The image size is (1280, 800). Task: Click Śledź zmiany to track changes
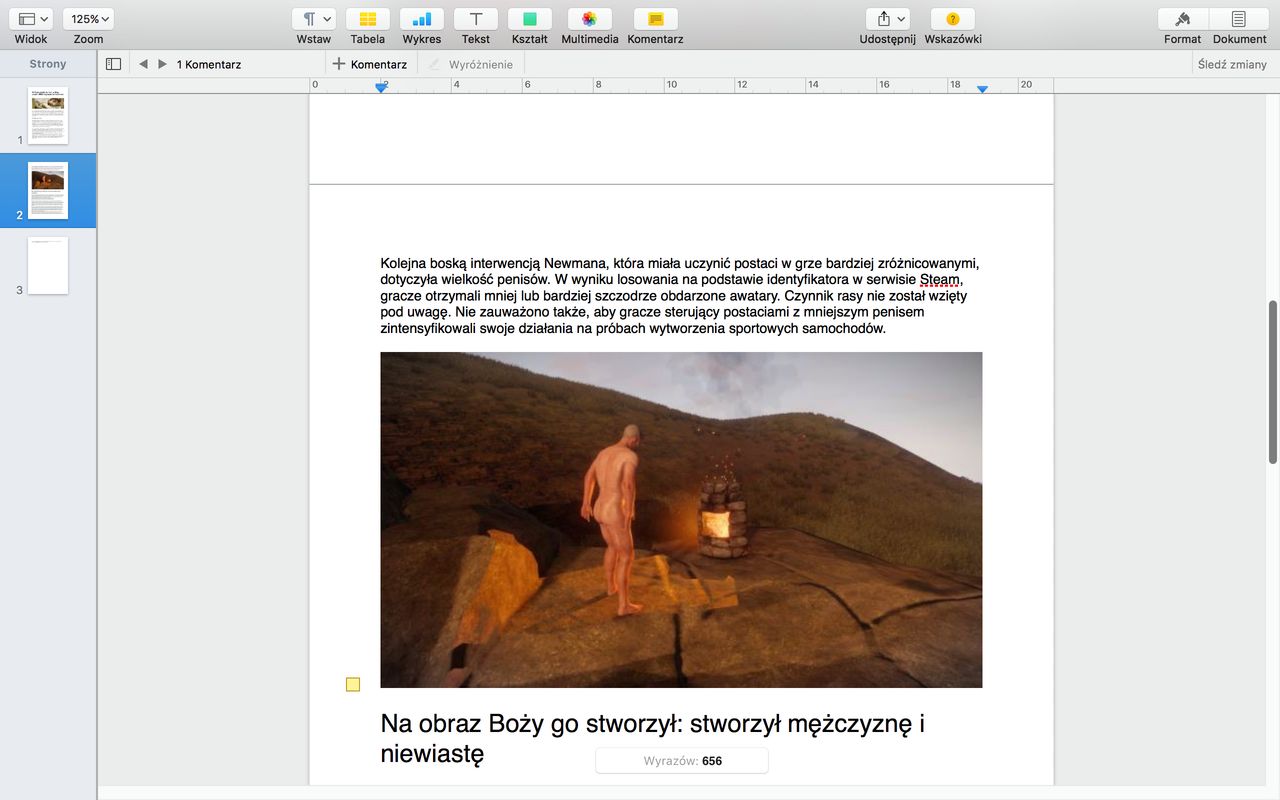tap(1231, 64)
